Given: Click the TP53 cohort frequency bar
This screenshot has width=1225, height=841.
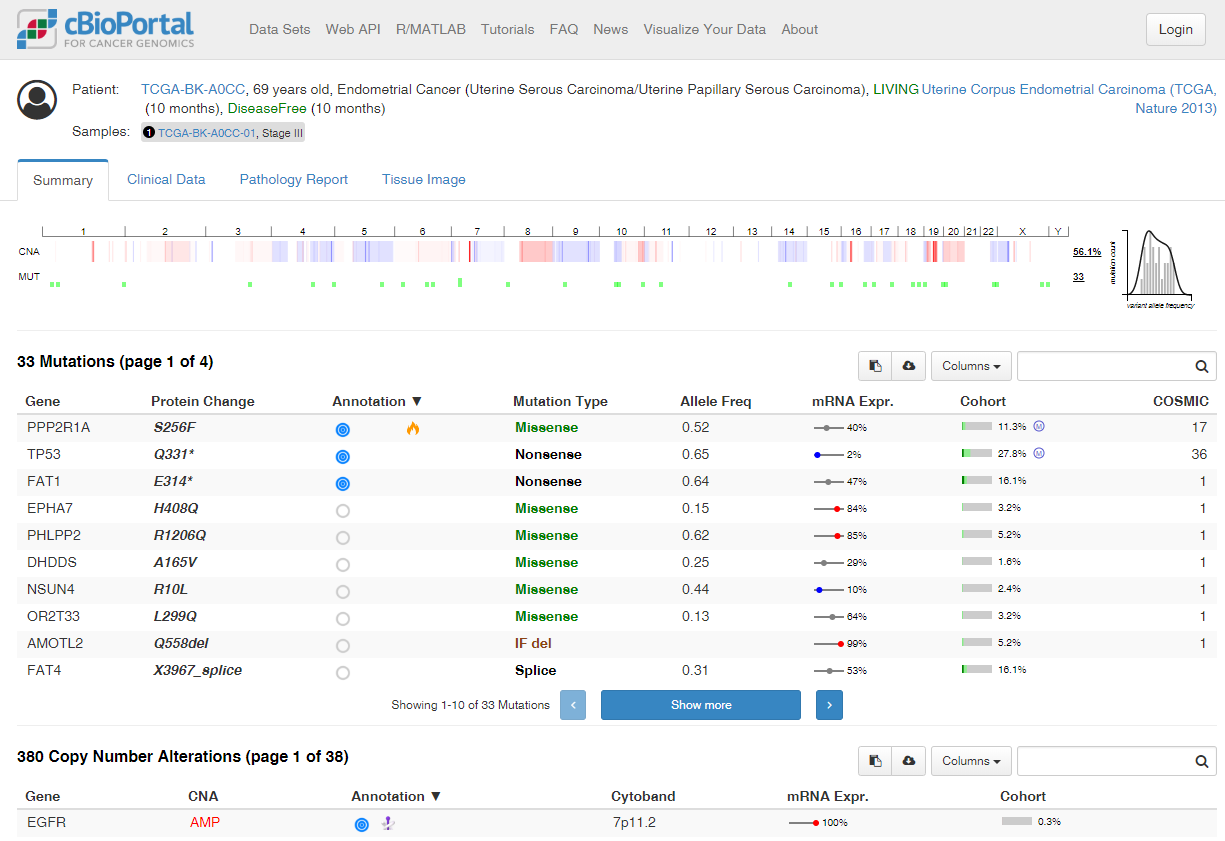Looking at the screenshot, I should pyautogui.click(x=977, y=454).
